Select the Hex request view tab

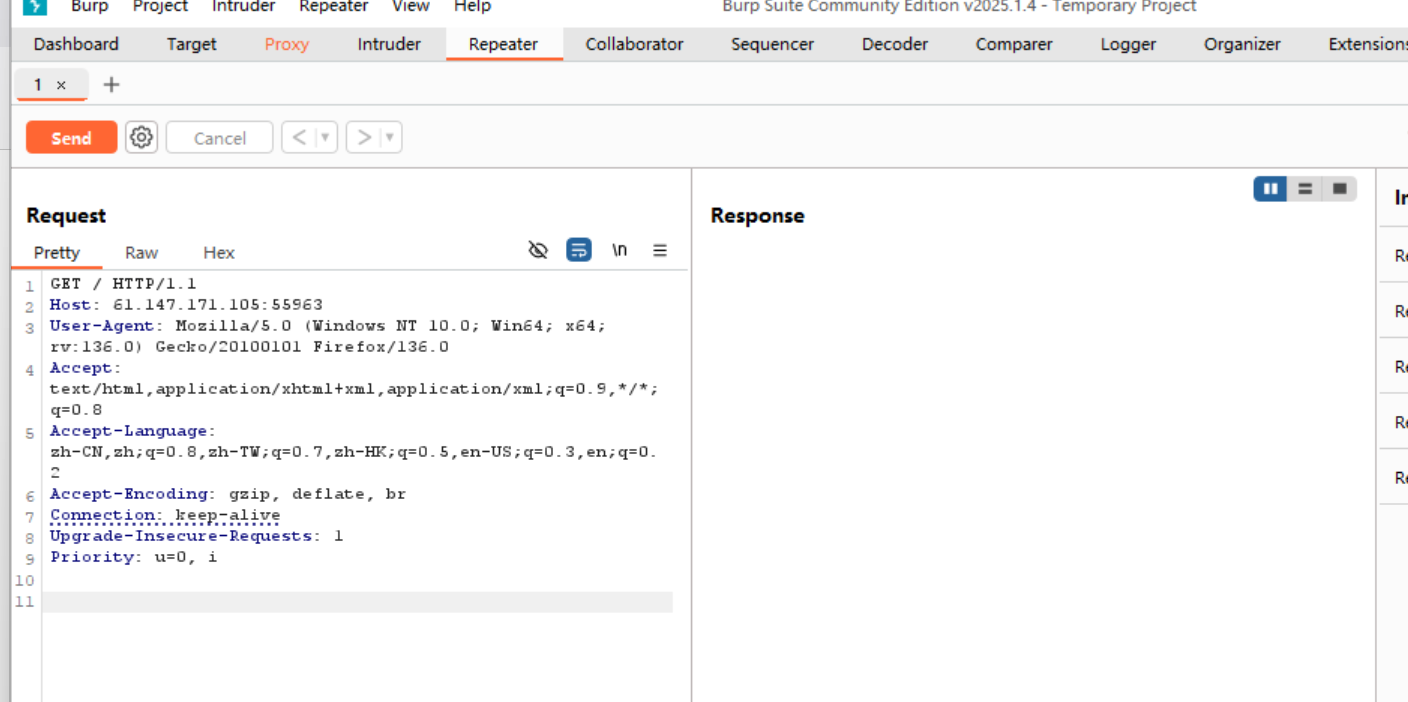(219, 252)
